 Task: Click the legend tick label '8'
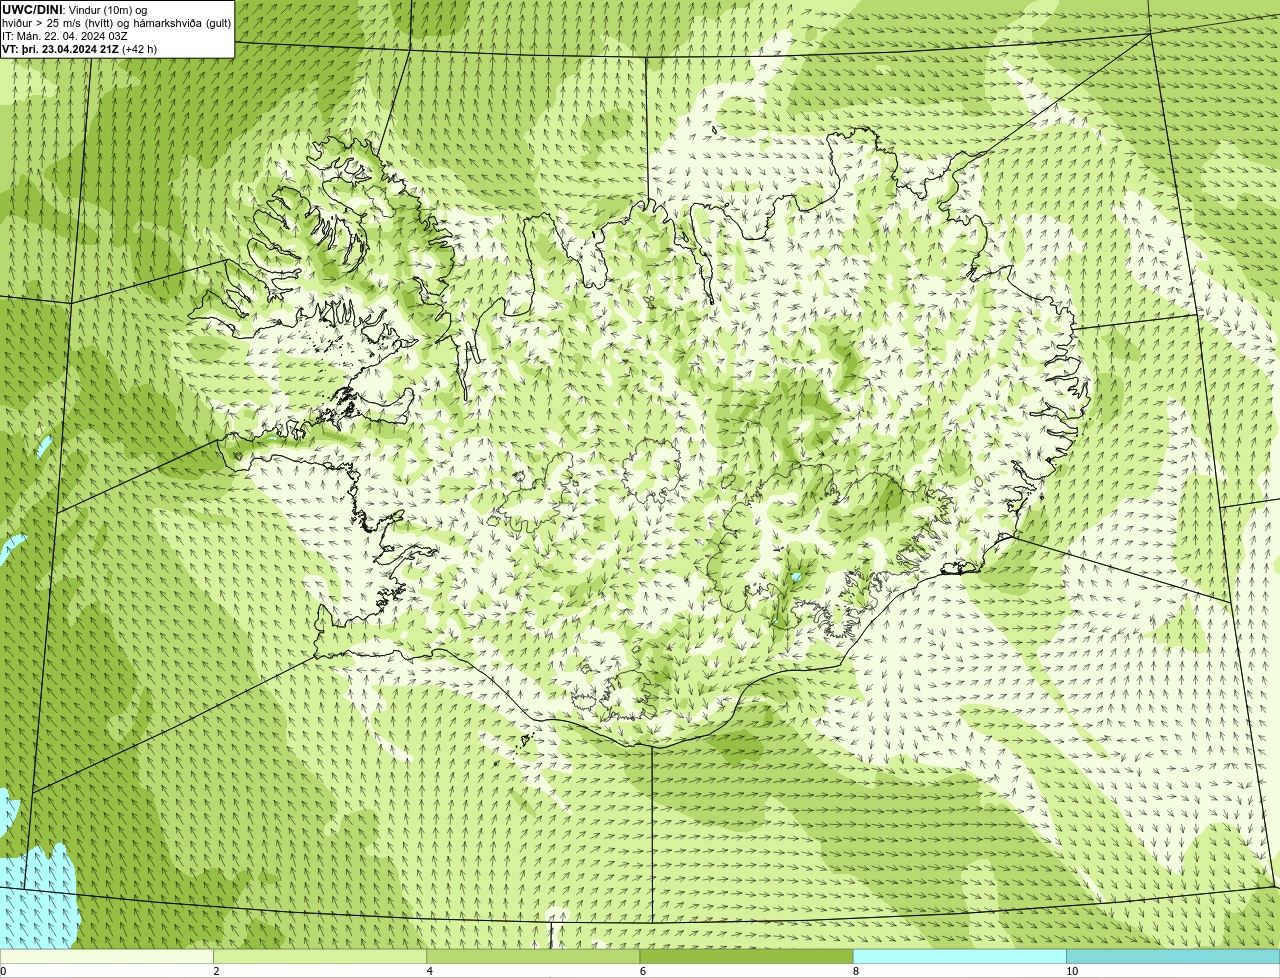(x=856, y=971)
